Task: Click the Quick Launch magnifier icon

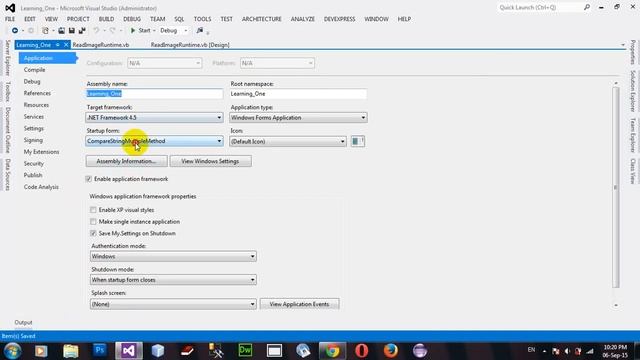Action: pyautogui.click(x=587, y=7)
